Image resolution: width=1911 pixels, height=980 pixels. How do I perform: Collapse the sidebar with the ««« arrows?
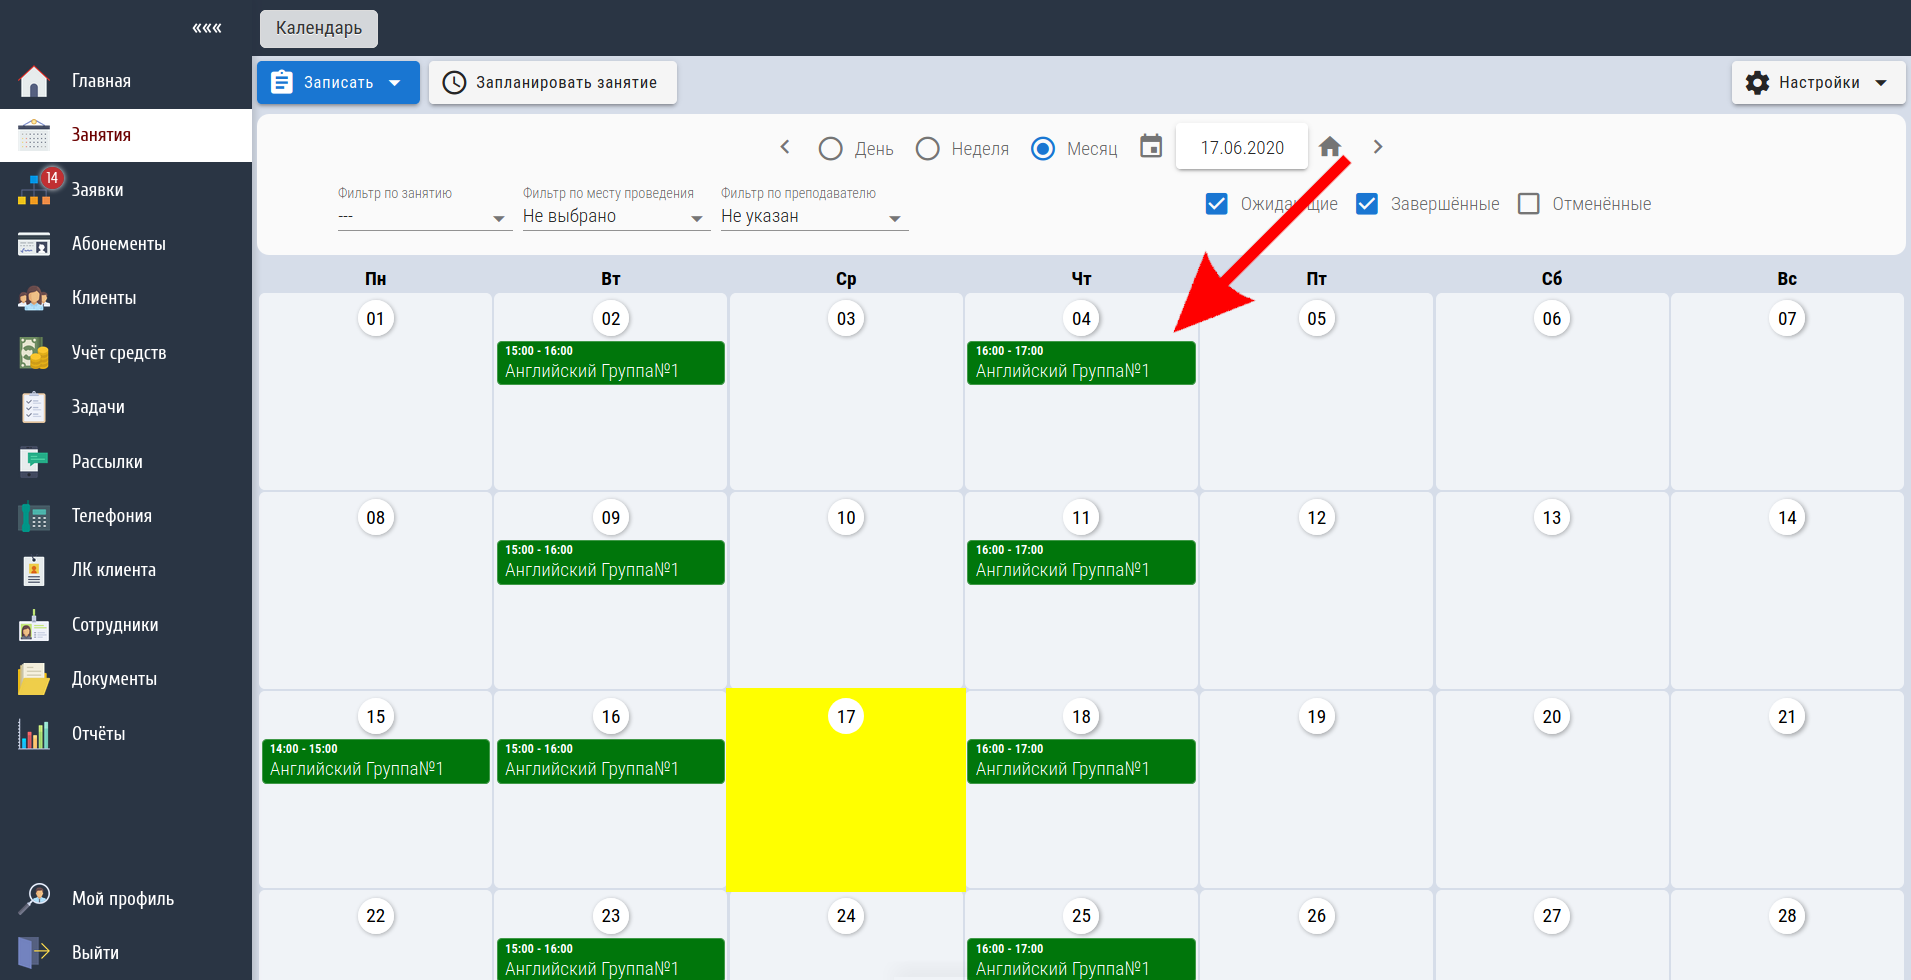(x=207, y=28)
